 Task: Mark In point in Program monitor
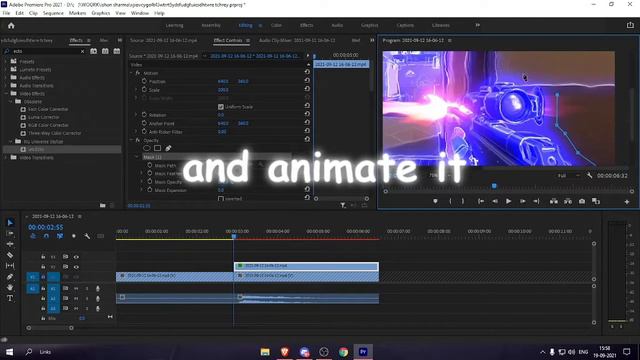tap(450, 201)
